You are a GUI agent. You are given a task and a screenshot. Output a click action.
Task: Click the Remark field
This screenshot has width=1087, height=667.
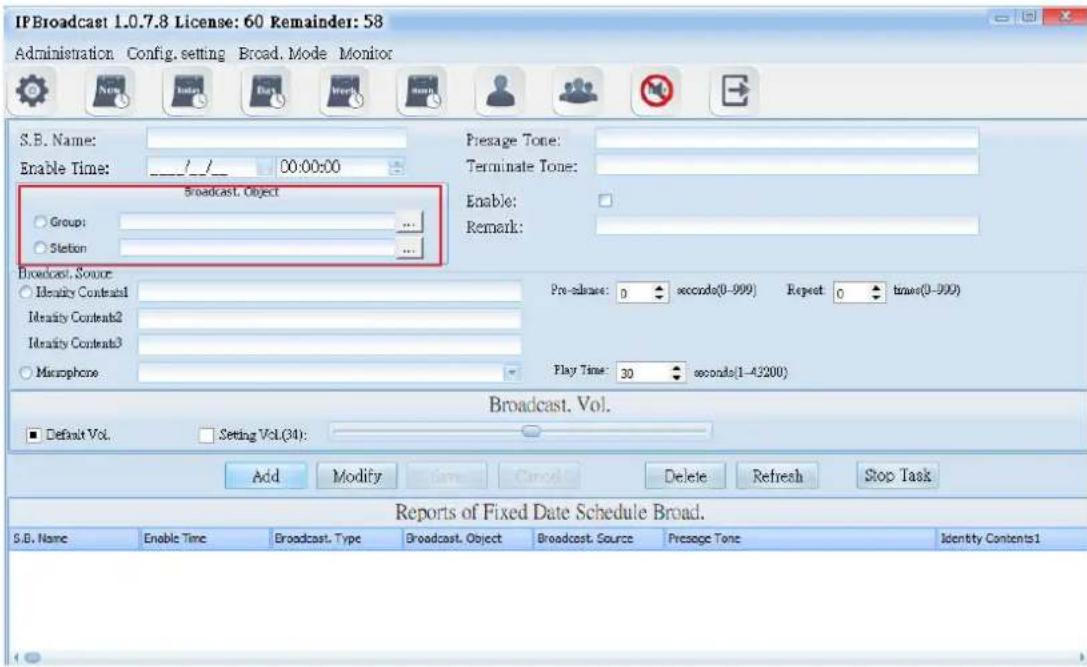(x=787, y=225)
